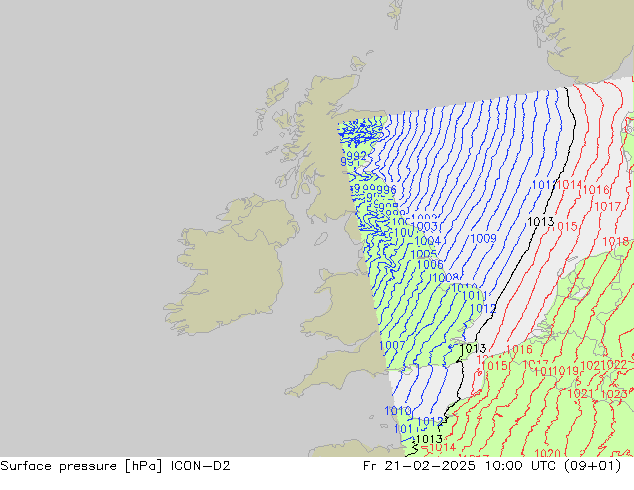This screenshot has width=634, height=490.
Task: Pick the blue "1007" contour label
Action: click(x=392, y=345)
